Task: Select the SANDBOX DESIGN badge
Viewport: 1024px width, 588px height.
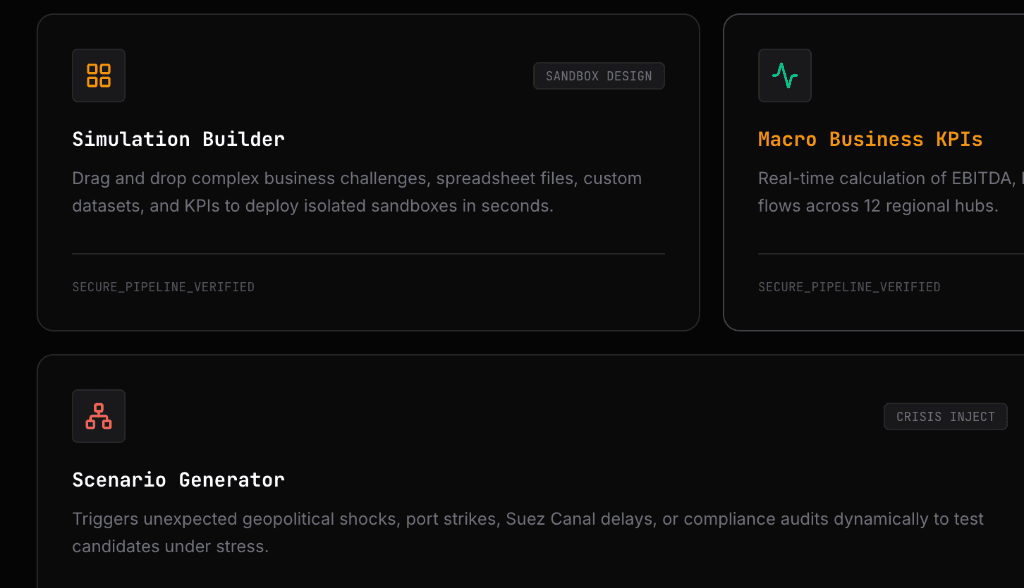Action: coord(599,76)
